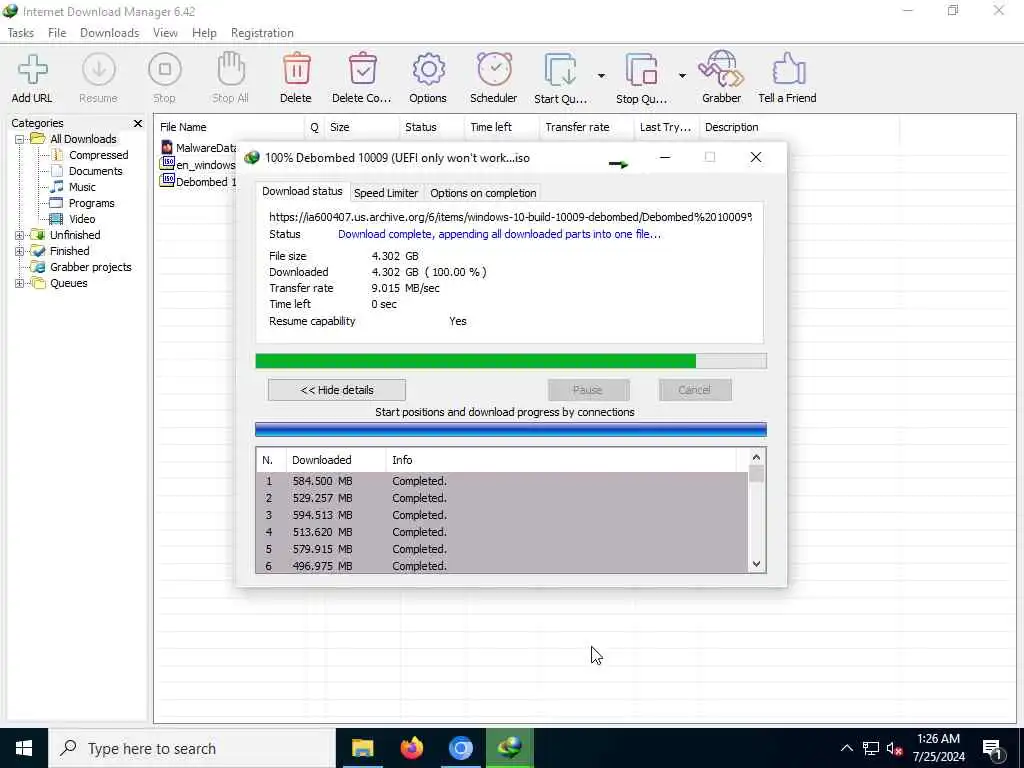Click connections list scroll down arrow
Viewport: 1024px width, 768px height.
pyautogui.click(x=756, y=564)
